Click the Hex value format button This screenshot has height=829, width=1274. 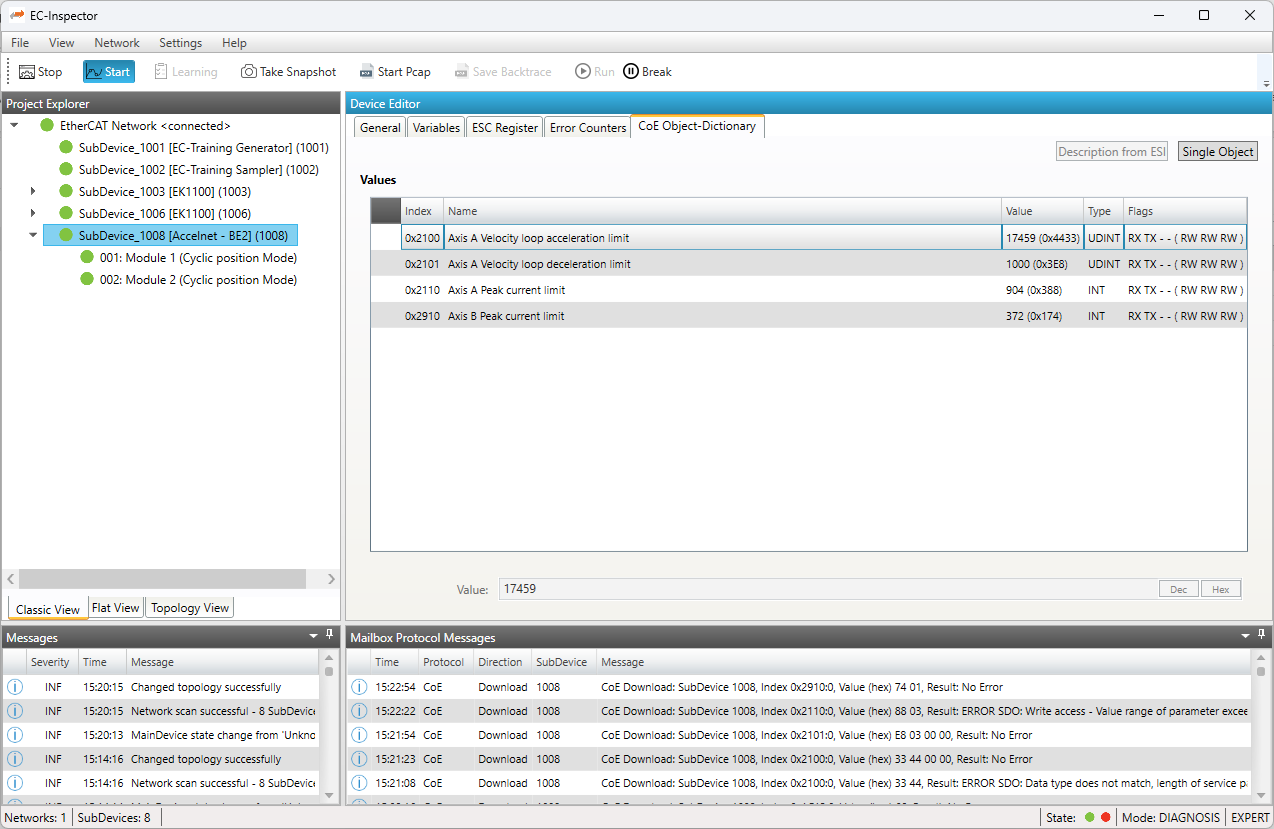coord(1221,590)
